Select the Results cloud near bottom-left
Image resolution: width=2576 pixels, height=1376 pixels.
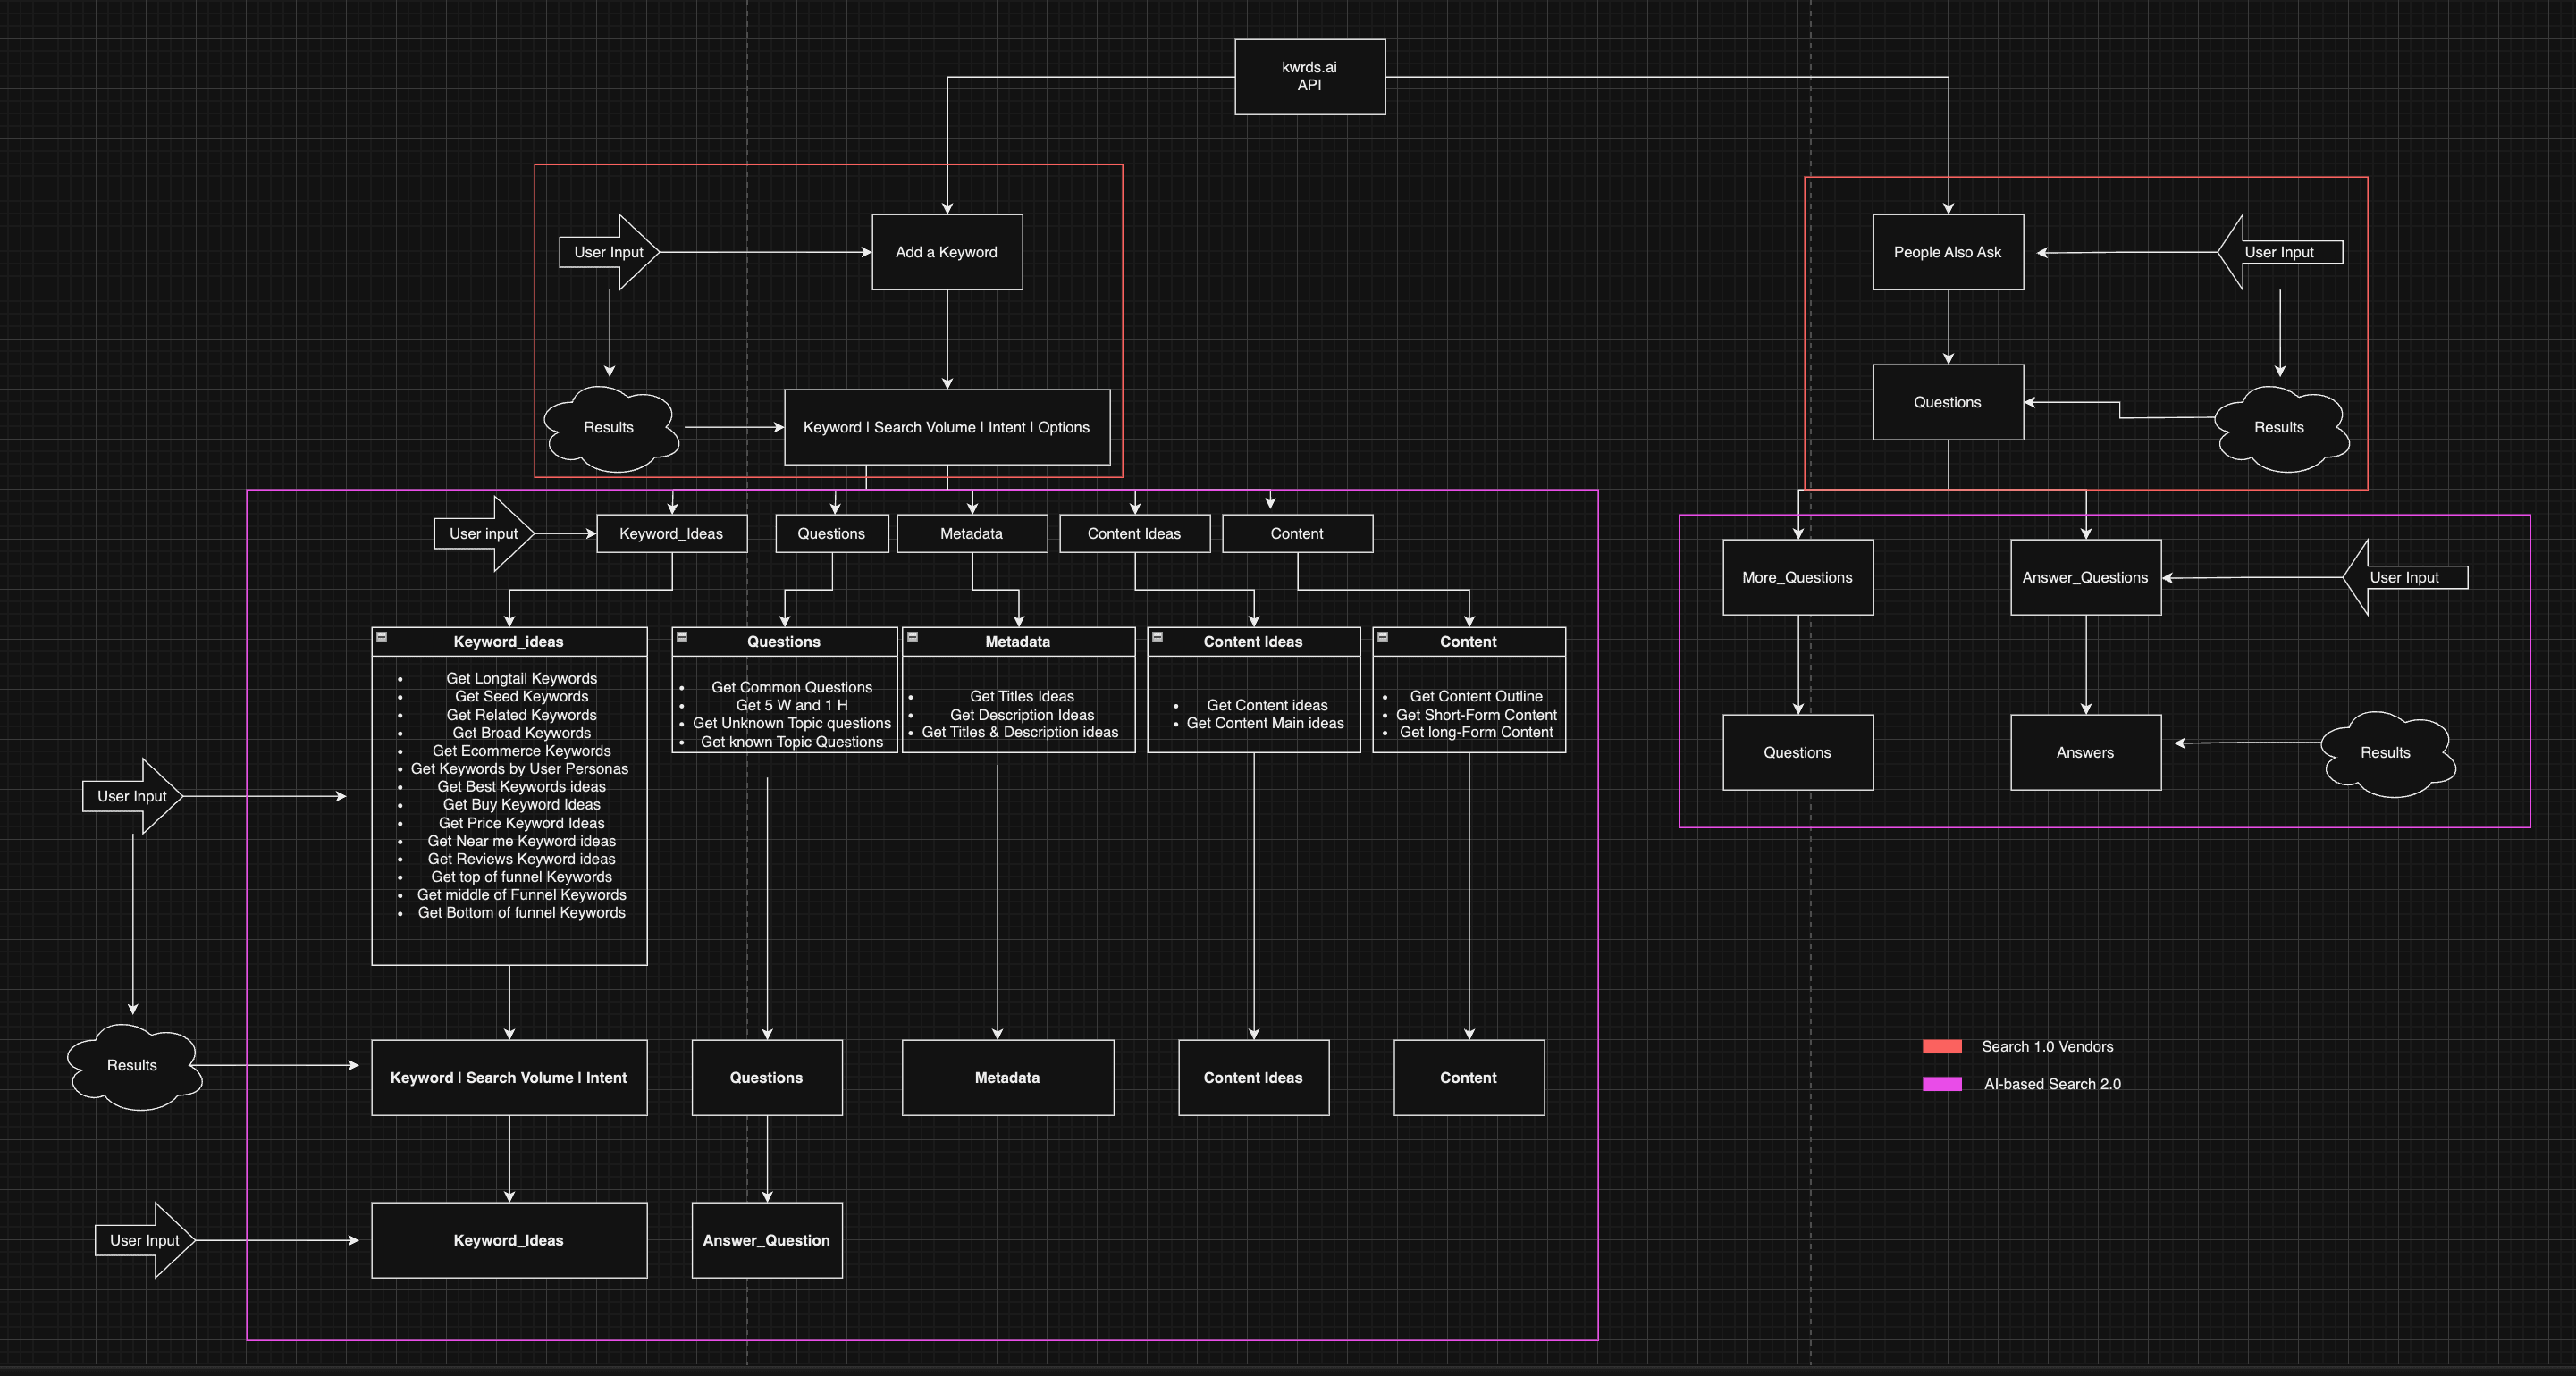coord(132,1066)
